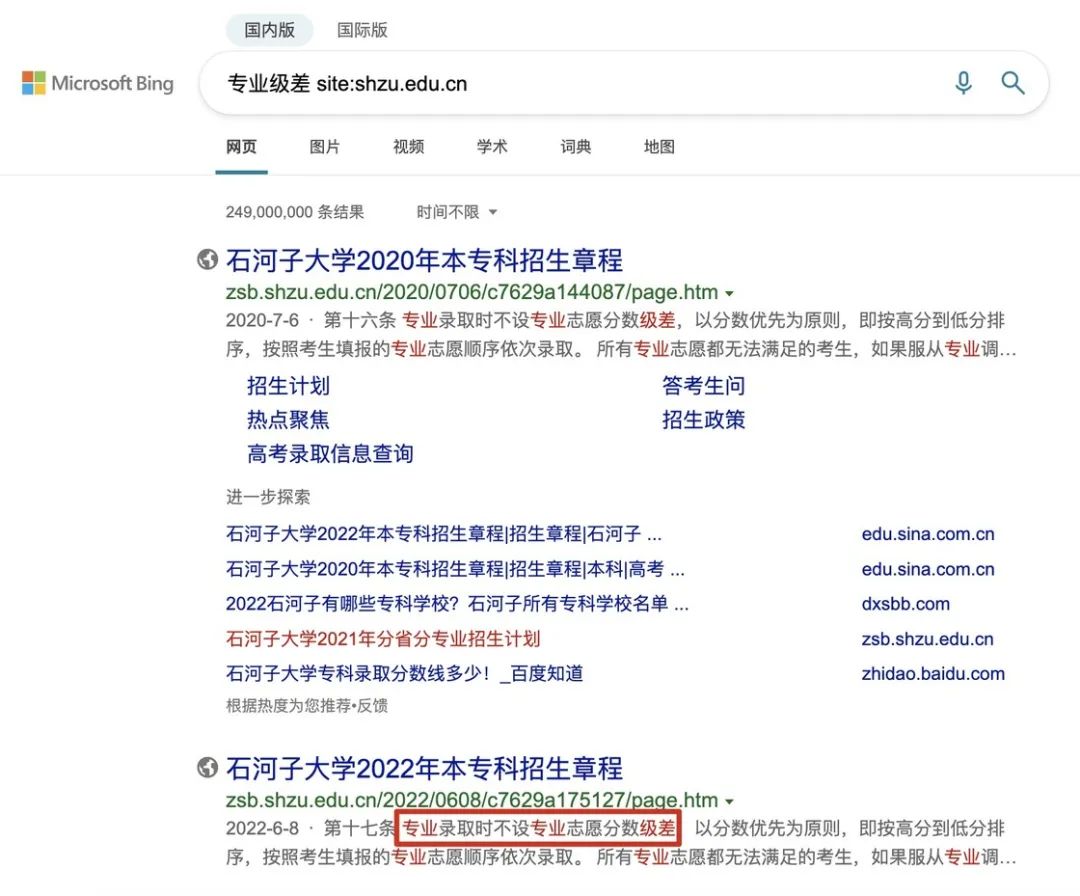Viewport: 1080px width, 896px height.
Task: Open 石河子大学2022年本专科招生章程|招生章程 explore link
Action: pyautogui.click(x=444, y=534)
